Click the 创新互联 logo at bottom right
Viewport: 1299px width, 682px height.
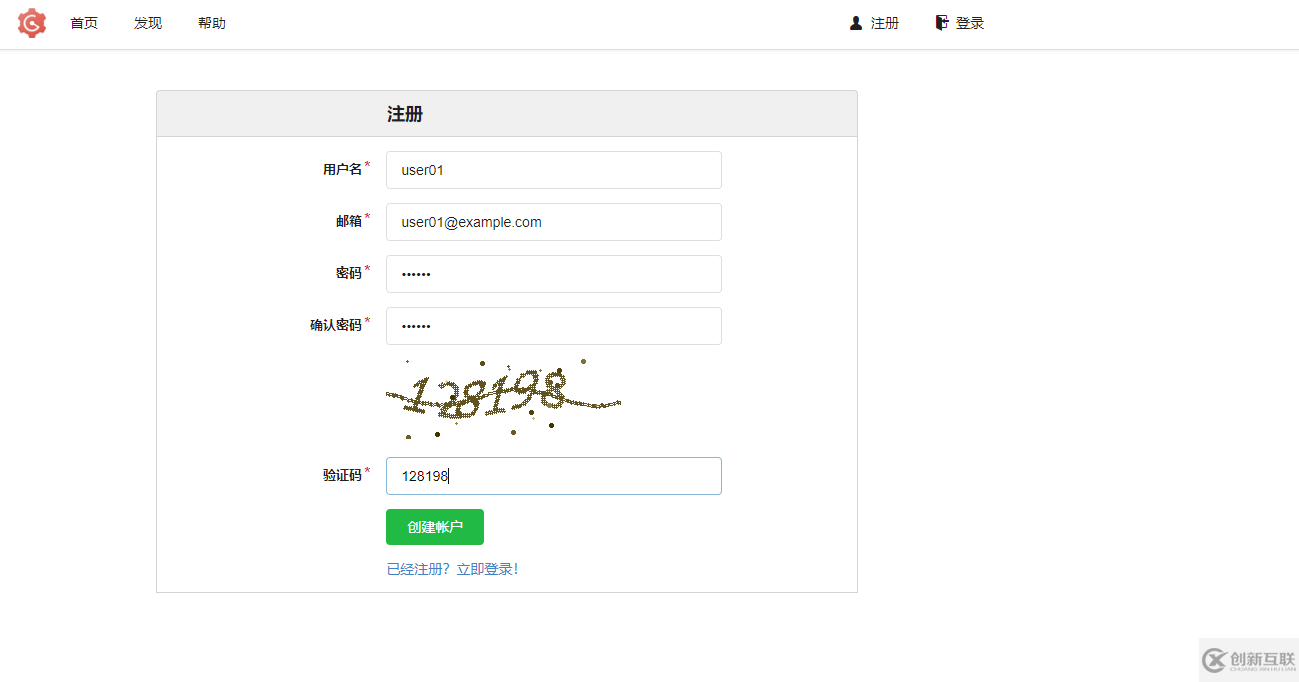(1248, 659)
